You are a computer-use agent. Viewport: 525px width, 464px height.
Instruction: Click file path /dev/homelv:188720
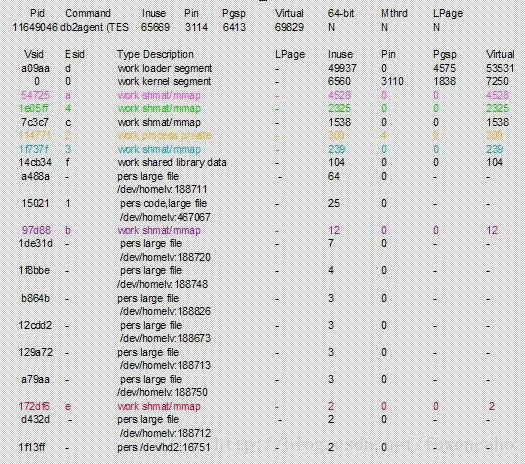(x=165, y=257)
